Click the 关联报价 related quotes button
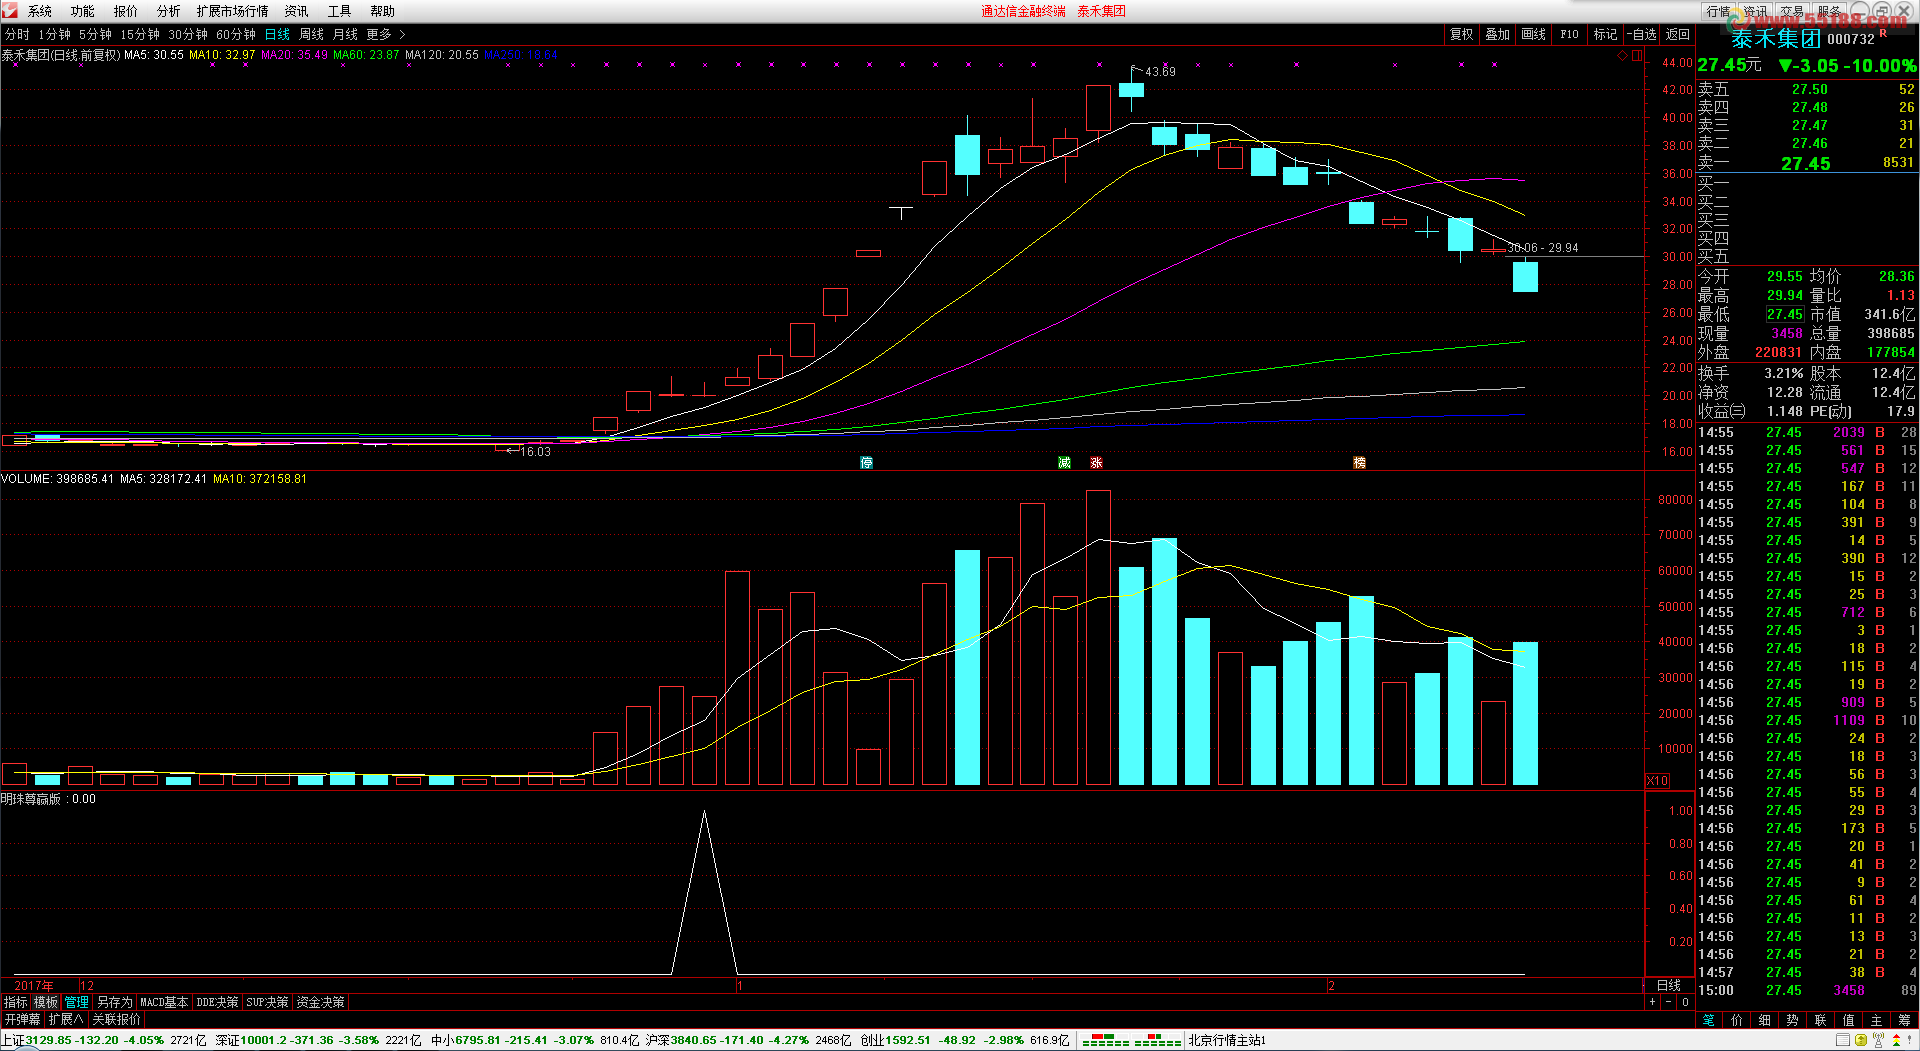Screen dimensions: 1920x1051 pos(117,1020)
